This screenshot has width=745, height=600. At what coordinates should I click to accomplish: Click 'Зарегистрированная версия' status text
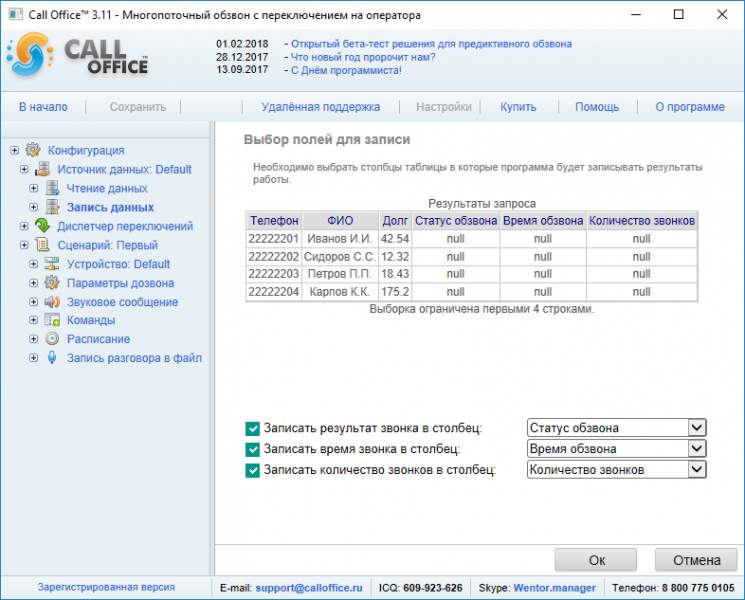pos(106,587)
